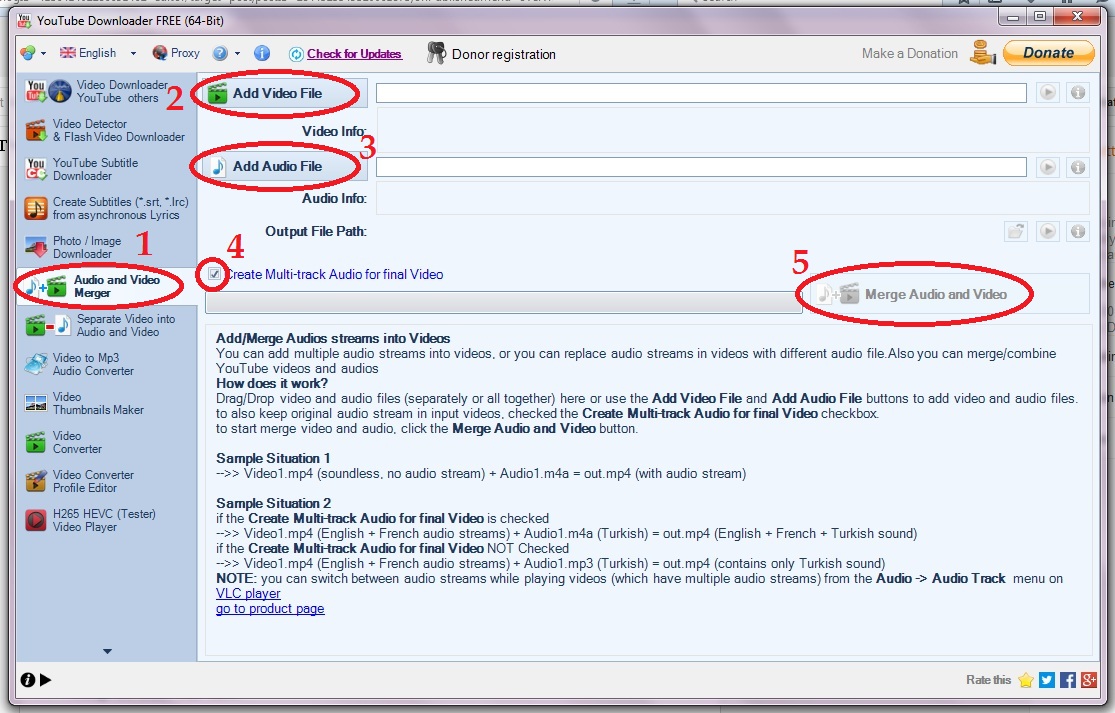Click the Add Video File button
The height and width of the screenshot is (713, 1115).
[x=284, y=93]
